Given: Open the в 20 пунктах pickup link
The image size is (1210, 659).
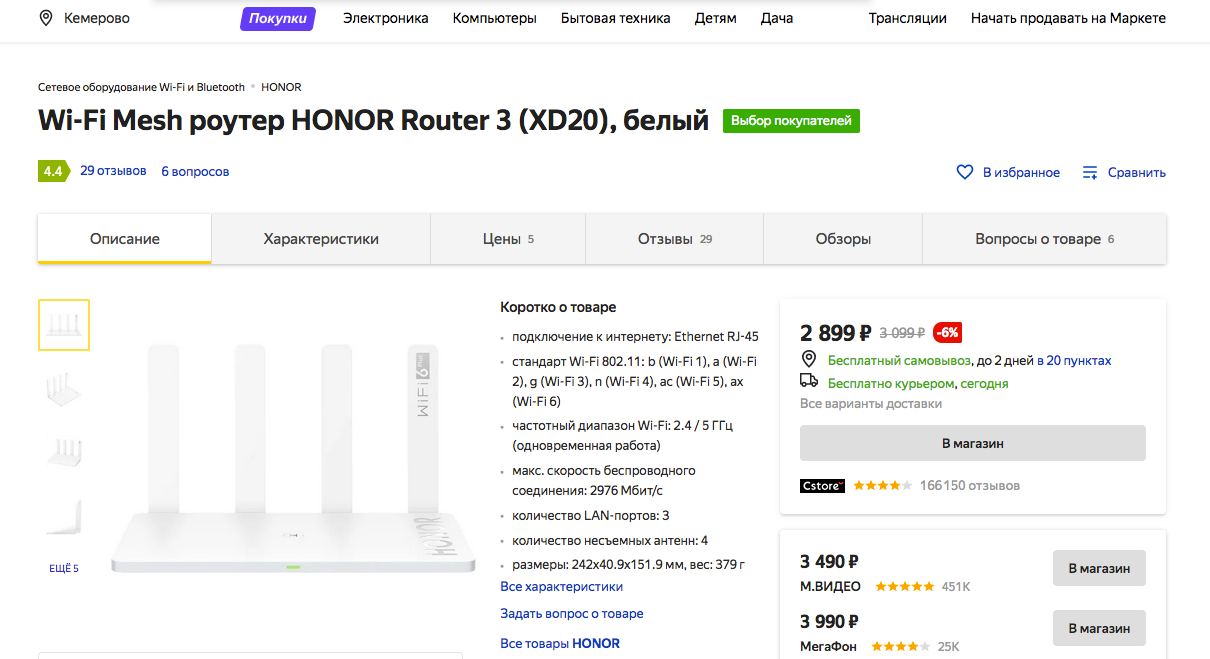Looking at the screenshot, I should click(1074, 360).
